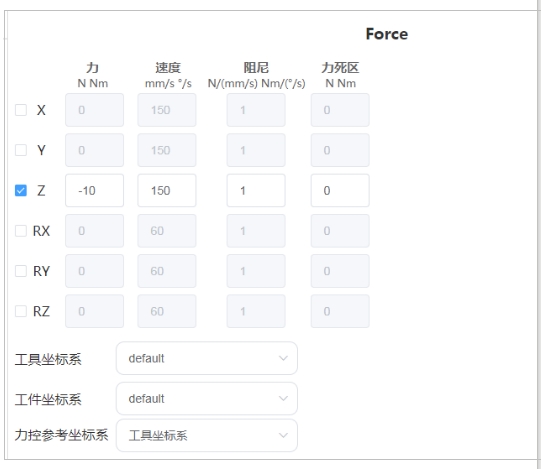Open the 工件坐标系 default dropdown
The height and width of the screenshot is (469, 541).
tap(207, 399)
